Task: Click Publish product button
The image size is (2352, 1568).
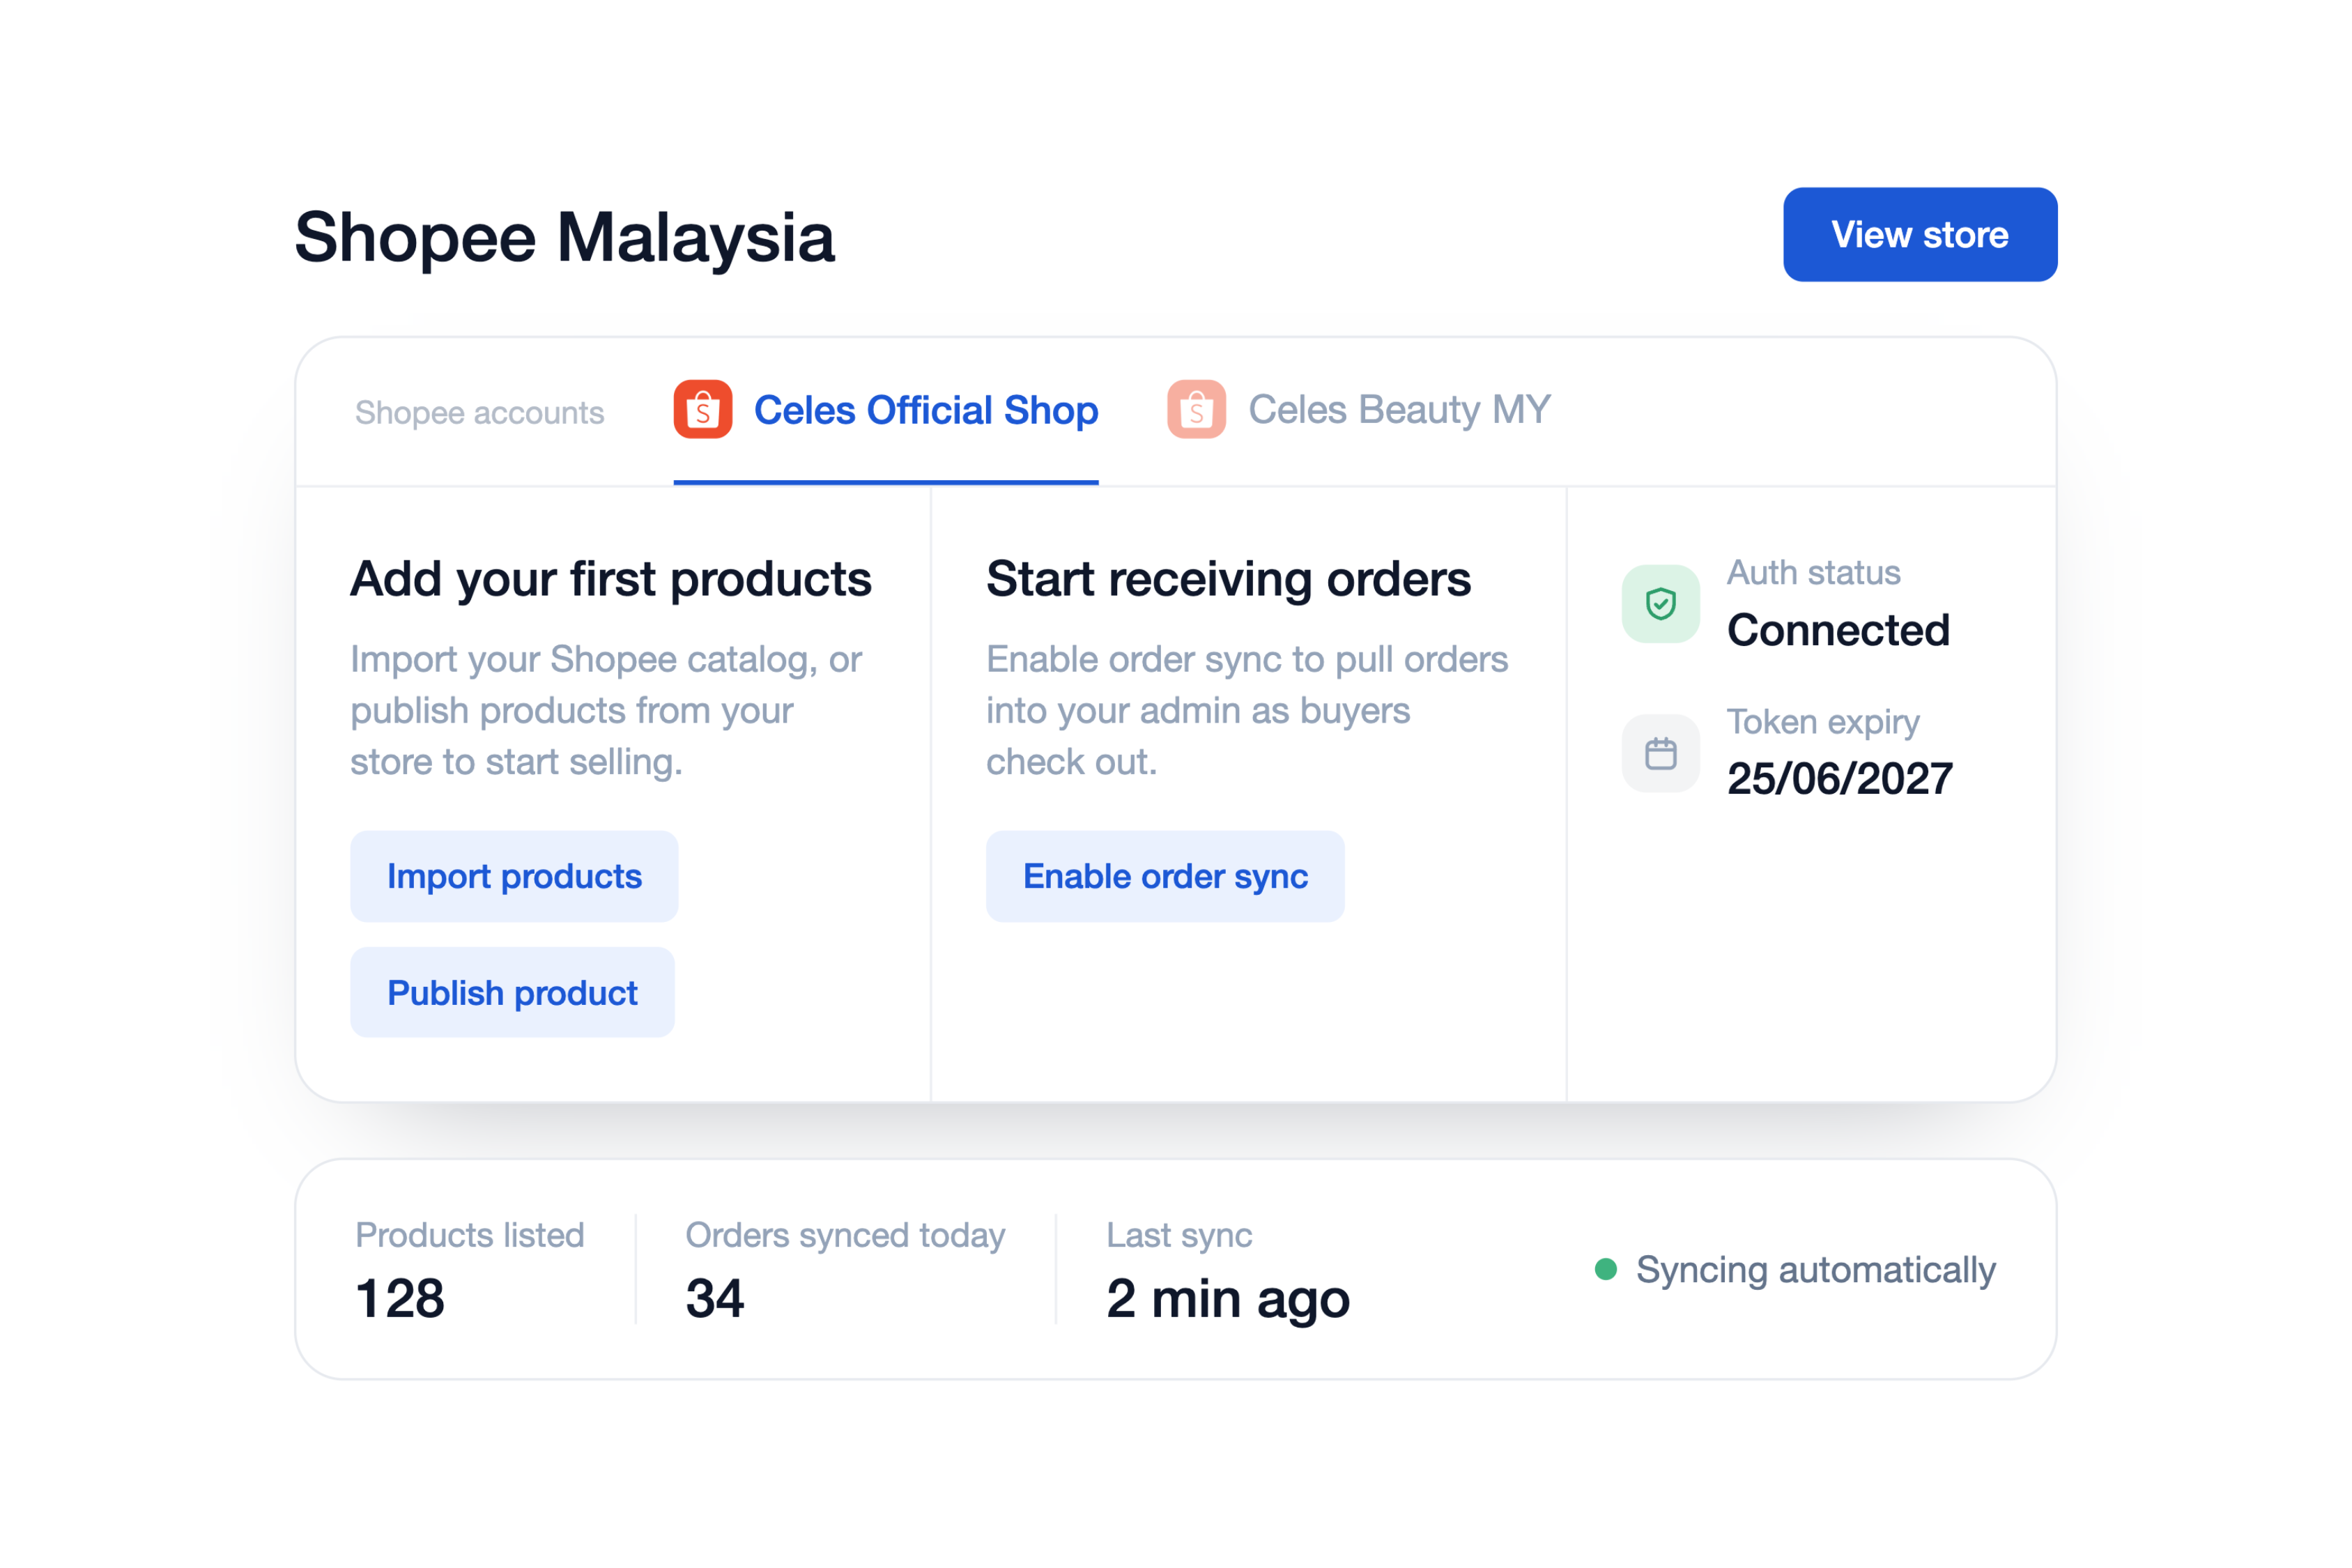Action: (512, 992)
